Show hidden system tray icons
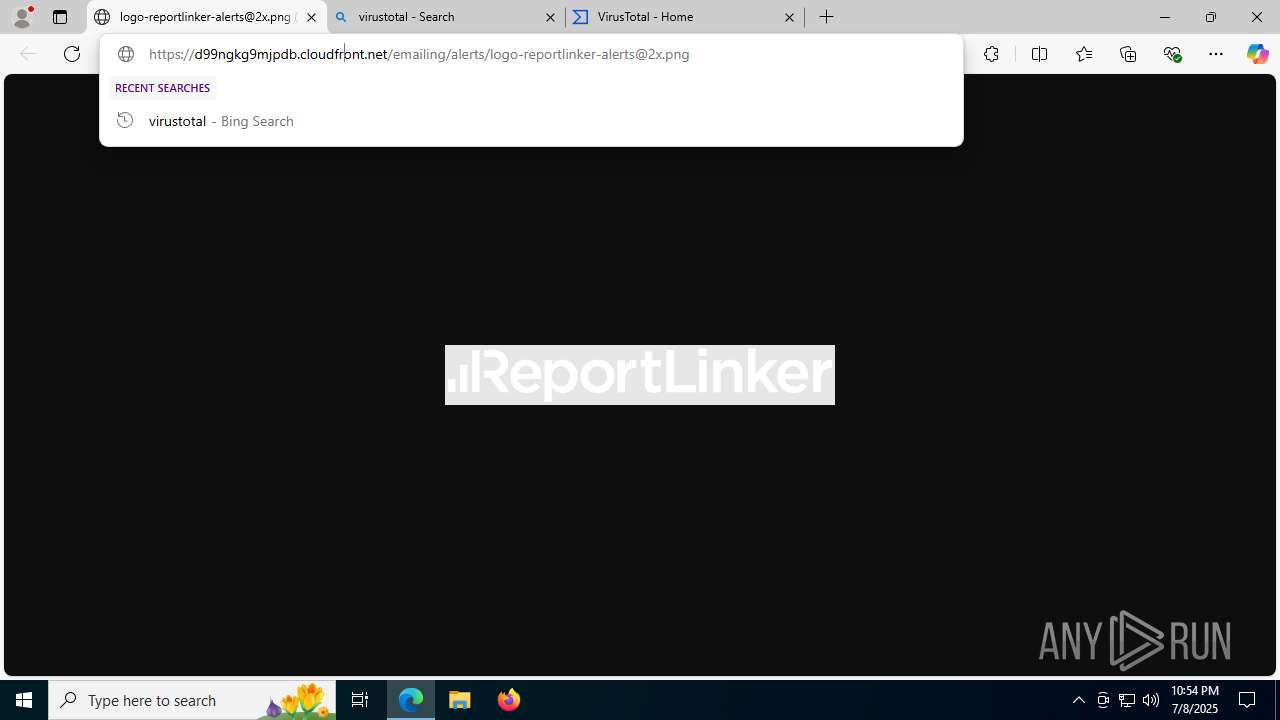This screenshot has height=720, width=1280. (1078, 700)
